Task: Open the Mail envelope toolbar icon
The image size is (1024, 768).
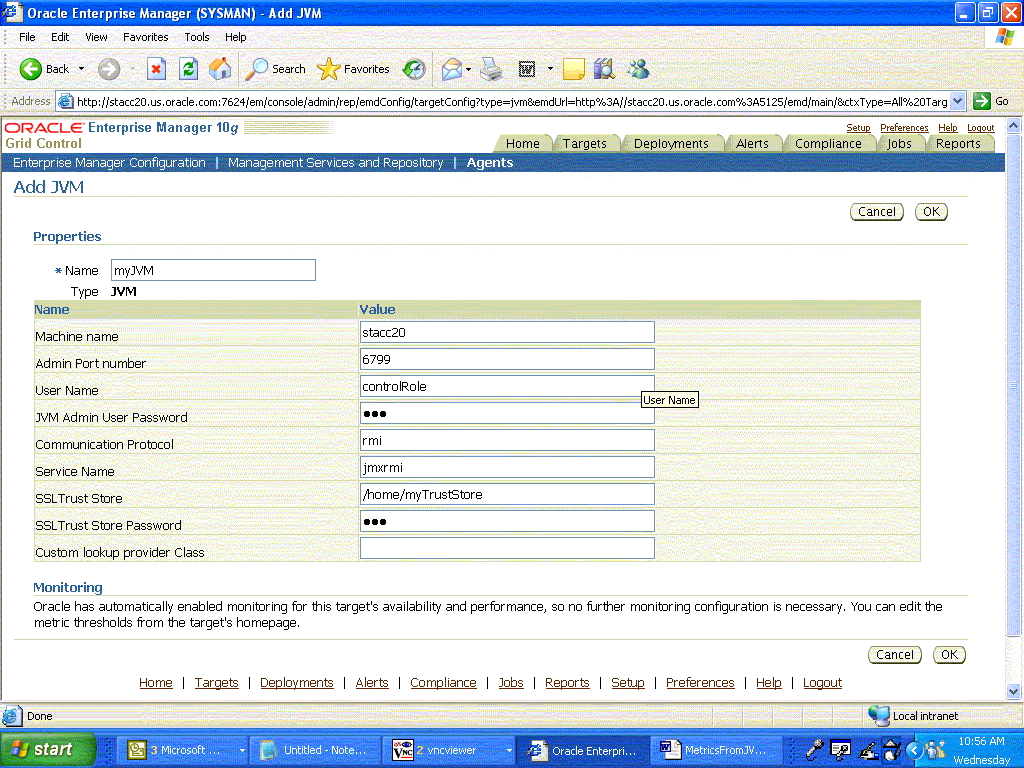Action: (x=451, y=69)
